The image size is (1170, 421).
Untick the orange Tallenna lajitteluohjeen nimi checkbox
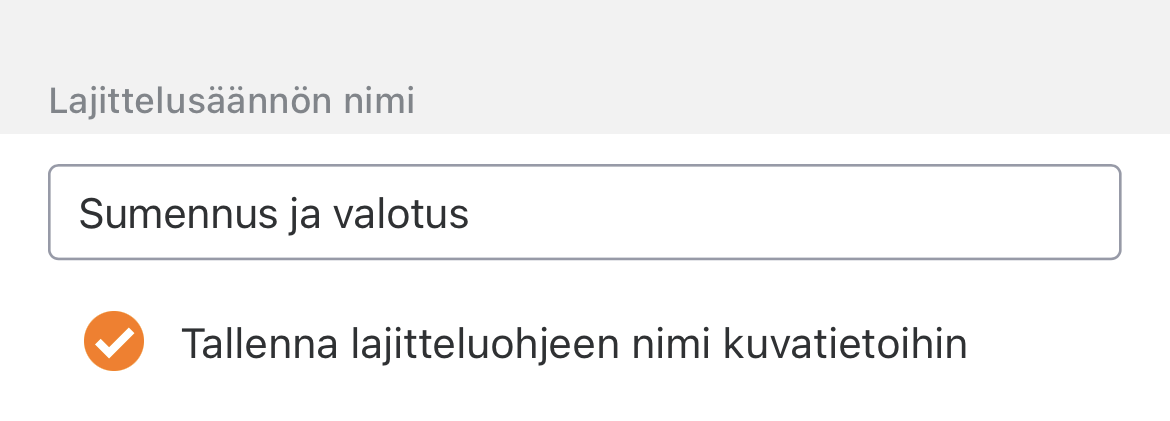coord(114,342)
